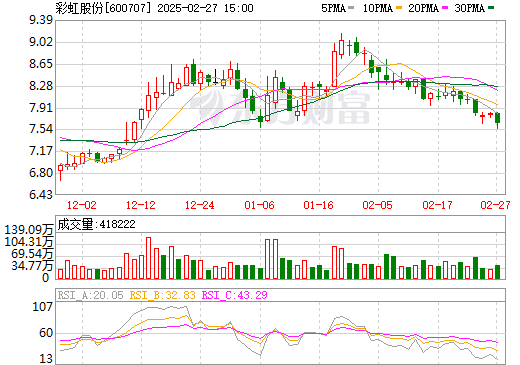The width and height of the screenshot is (520, 365).
Task: Select the 12-24 date axis label
Action: coord(200,205)
